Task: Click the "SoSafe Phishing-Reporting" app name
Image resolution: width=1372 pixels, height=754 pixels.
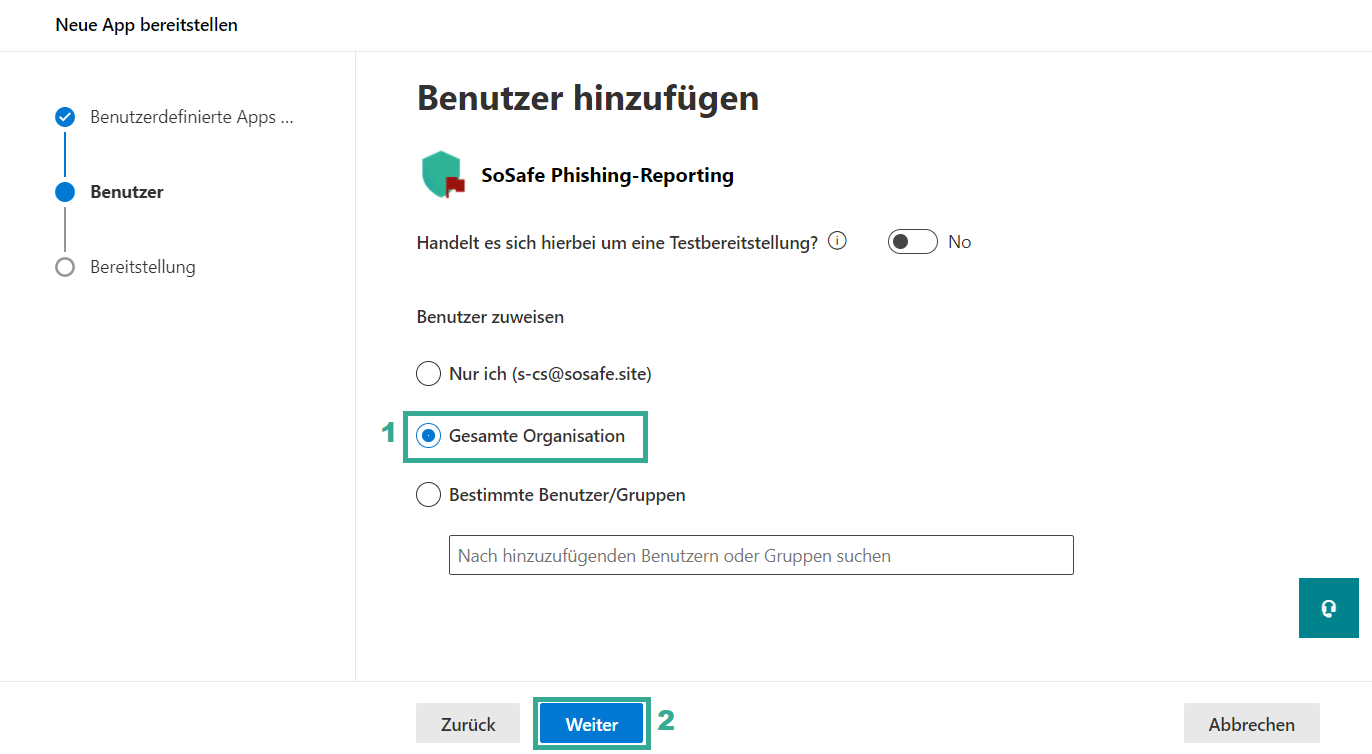Action: pos(607,176)
